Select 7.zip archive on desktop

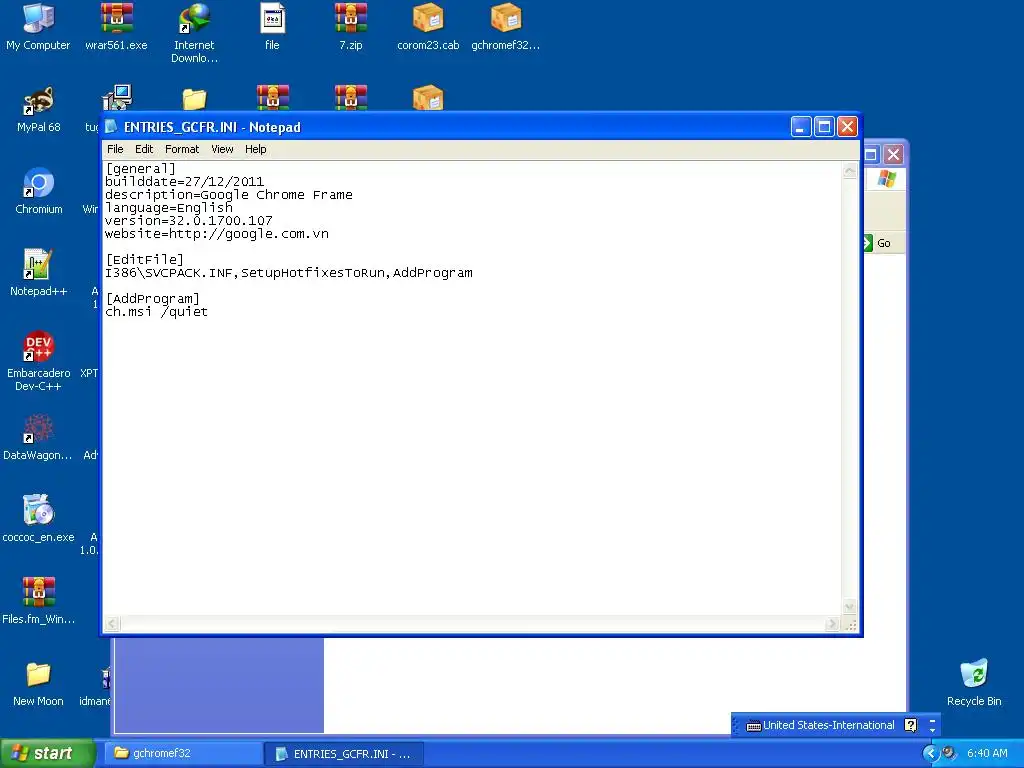tap(351, 27)
